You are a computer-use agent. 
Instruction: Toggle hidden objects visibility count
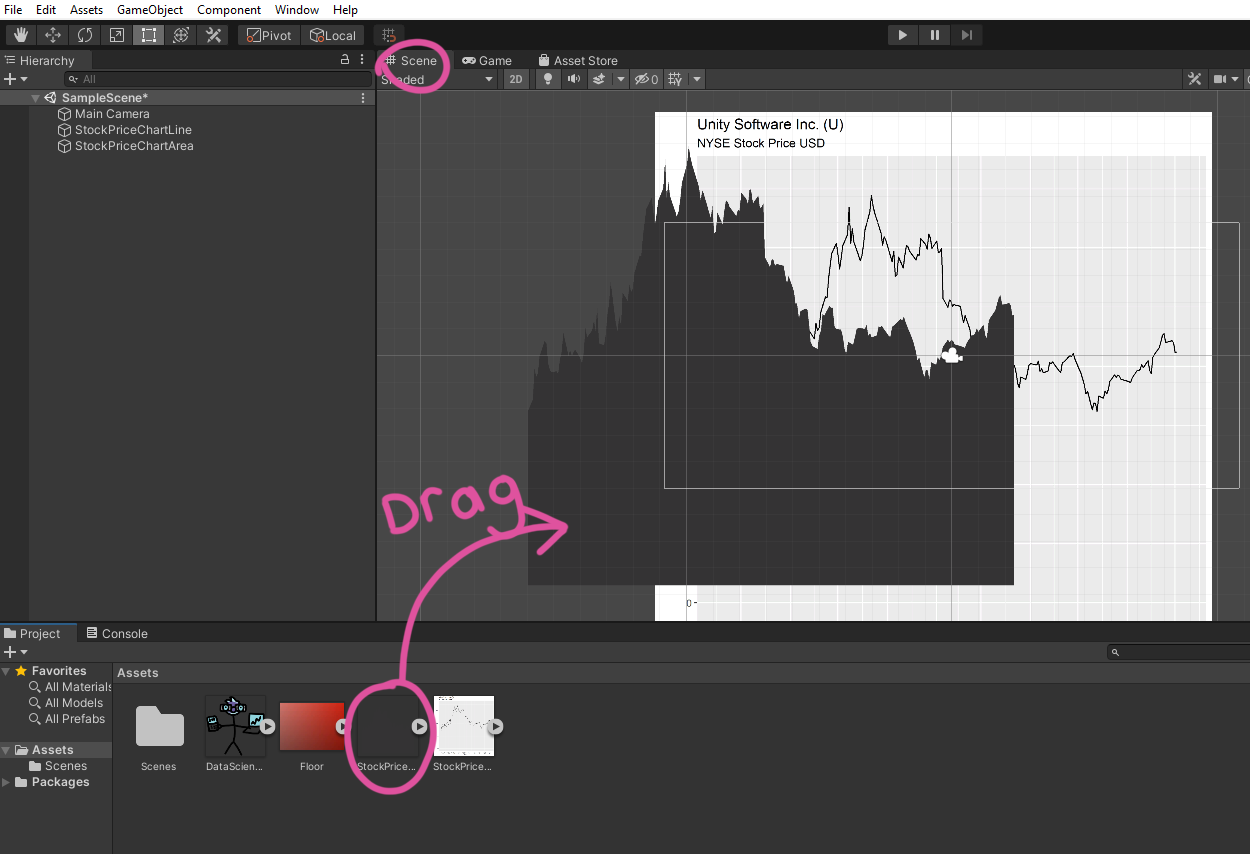(x=647, y=79)
